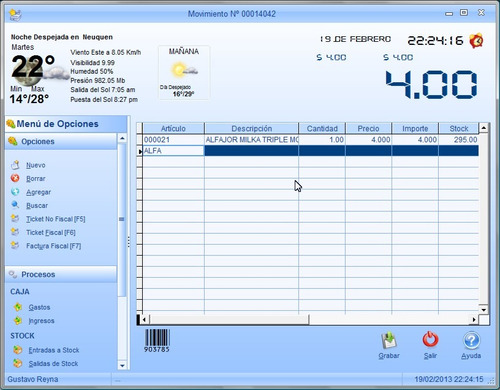Click the Artículo column header
The width and height of the screenshot is (500, 390).
[x=173, y=128]
